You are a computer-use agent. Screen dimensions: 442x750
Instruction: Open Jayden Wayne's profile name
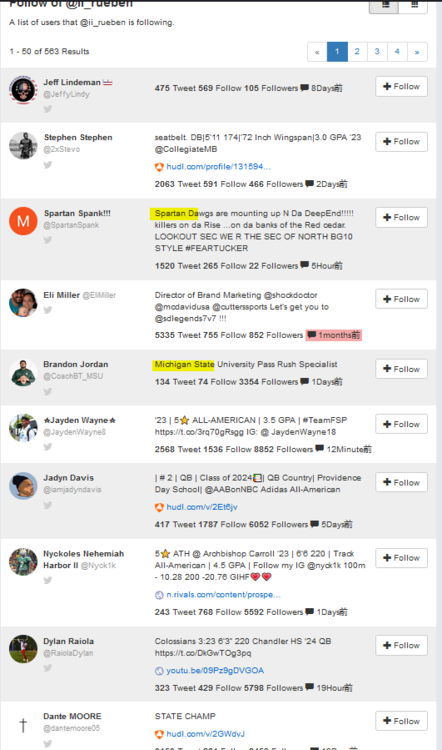tap(79, 420)
